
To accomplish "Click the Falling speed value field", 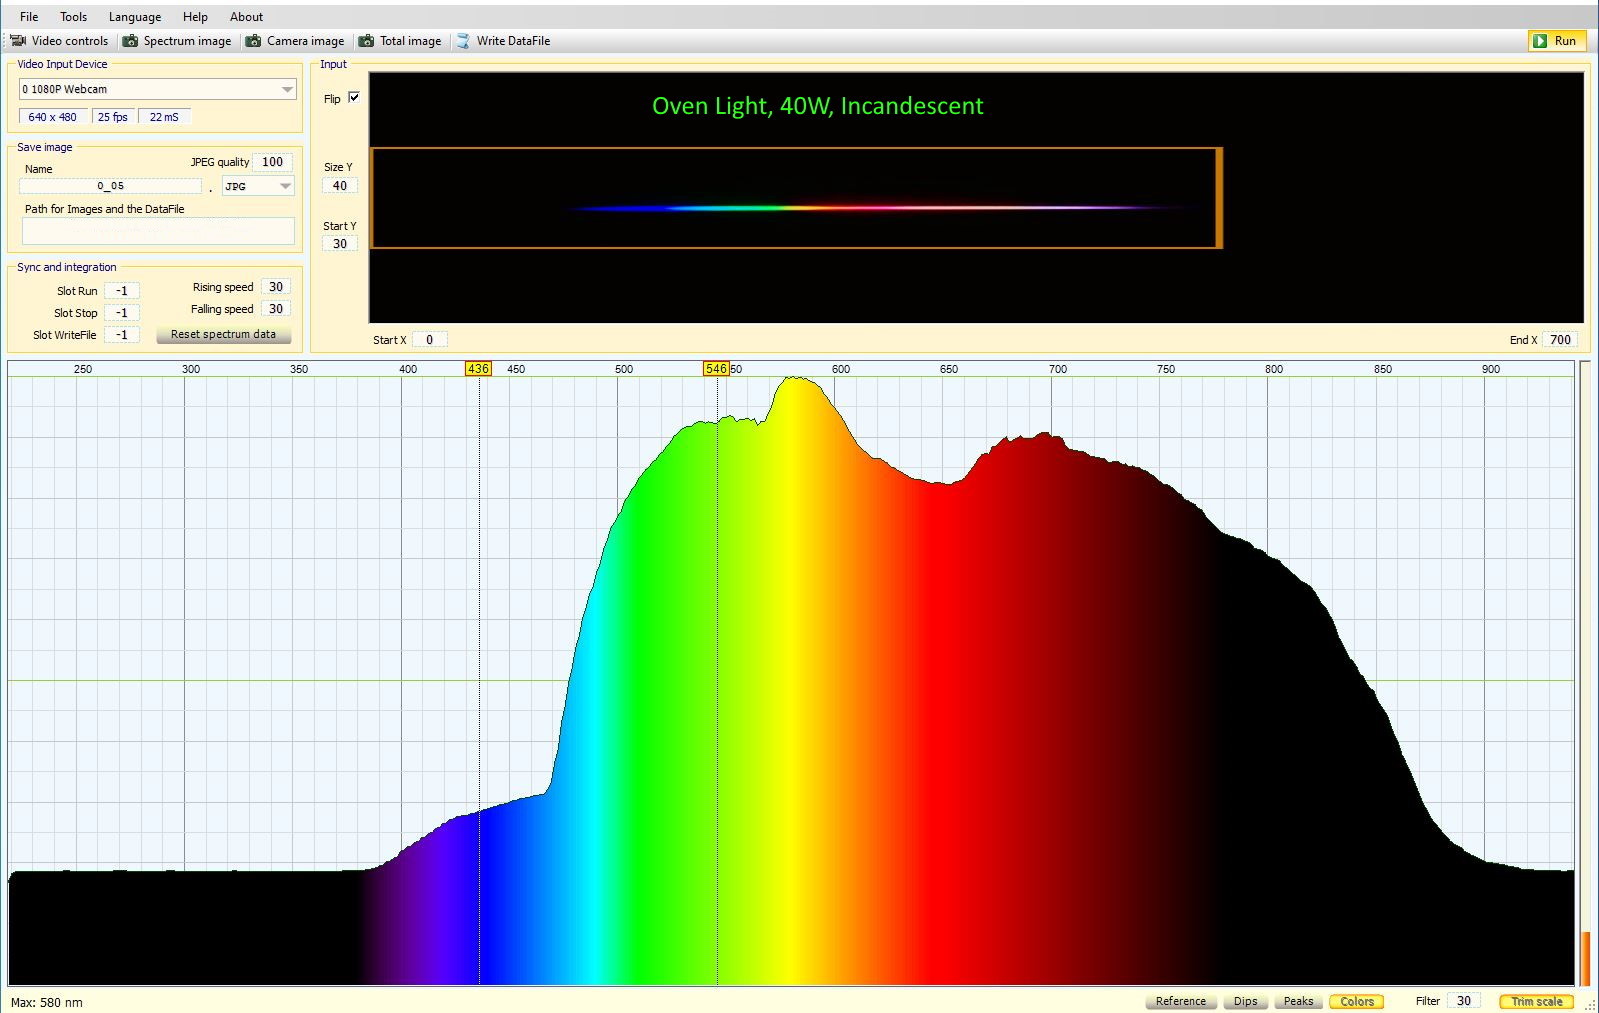I will point(276,309).
